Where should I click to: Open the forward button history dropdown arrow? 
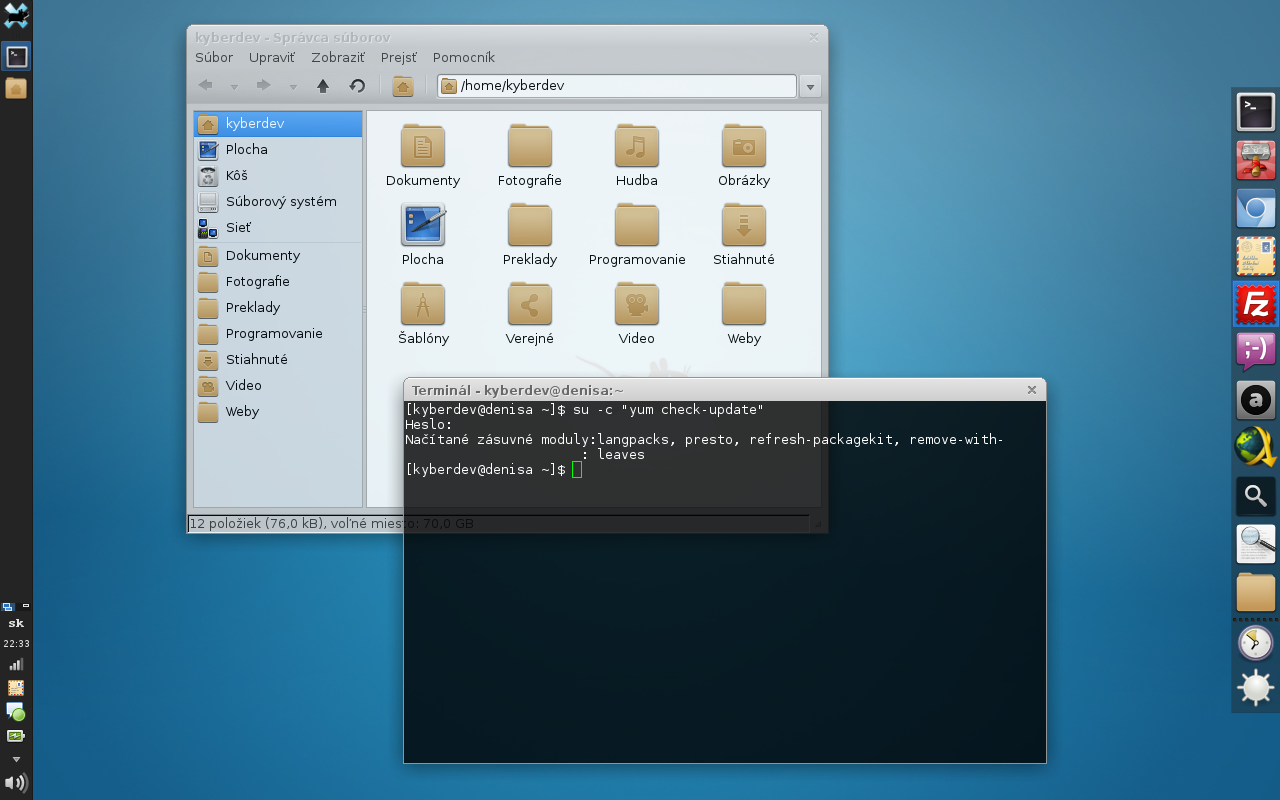(x=293, y=87)
